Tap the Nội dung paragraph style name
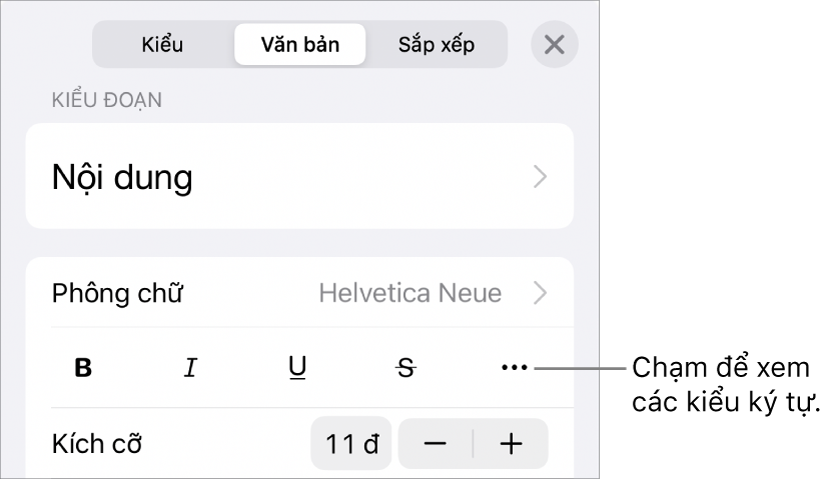Viewport: 825px width, 479px height. [122, 177]
